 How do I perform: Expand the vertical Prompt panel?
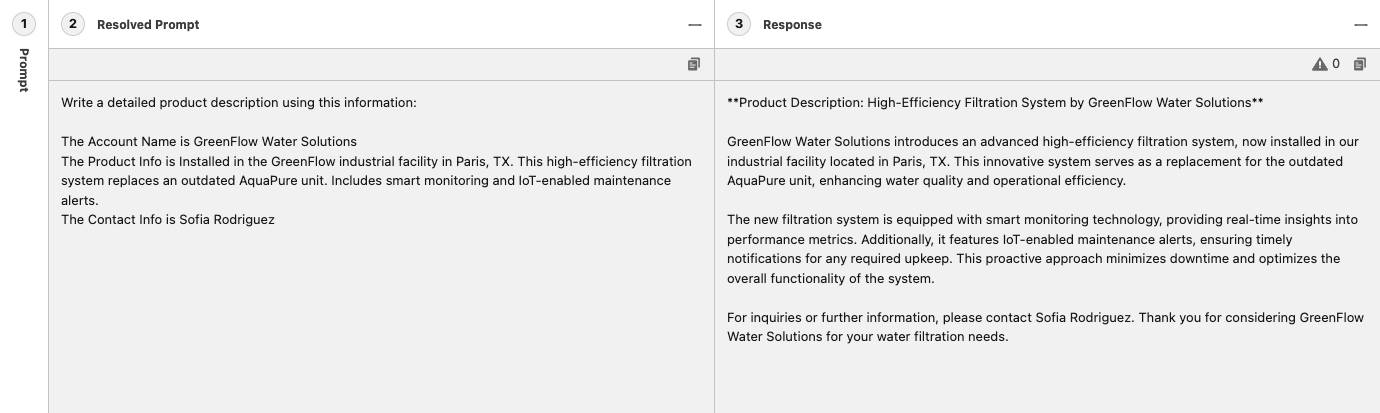point(24,70)
